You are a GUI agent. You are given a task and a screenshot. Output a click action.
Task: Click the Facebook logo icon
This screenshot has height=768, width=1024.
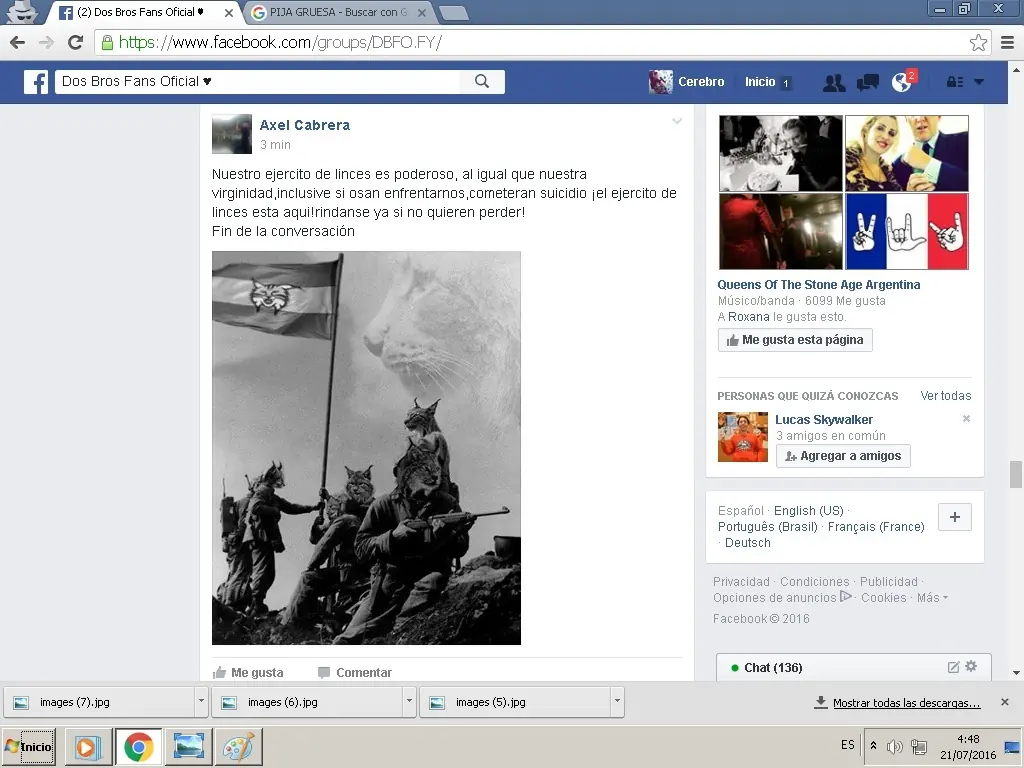[x=36, y=82]
